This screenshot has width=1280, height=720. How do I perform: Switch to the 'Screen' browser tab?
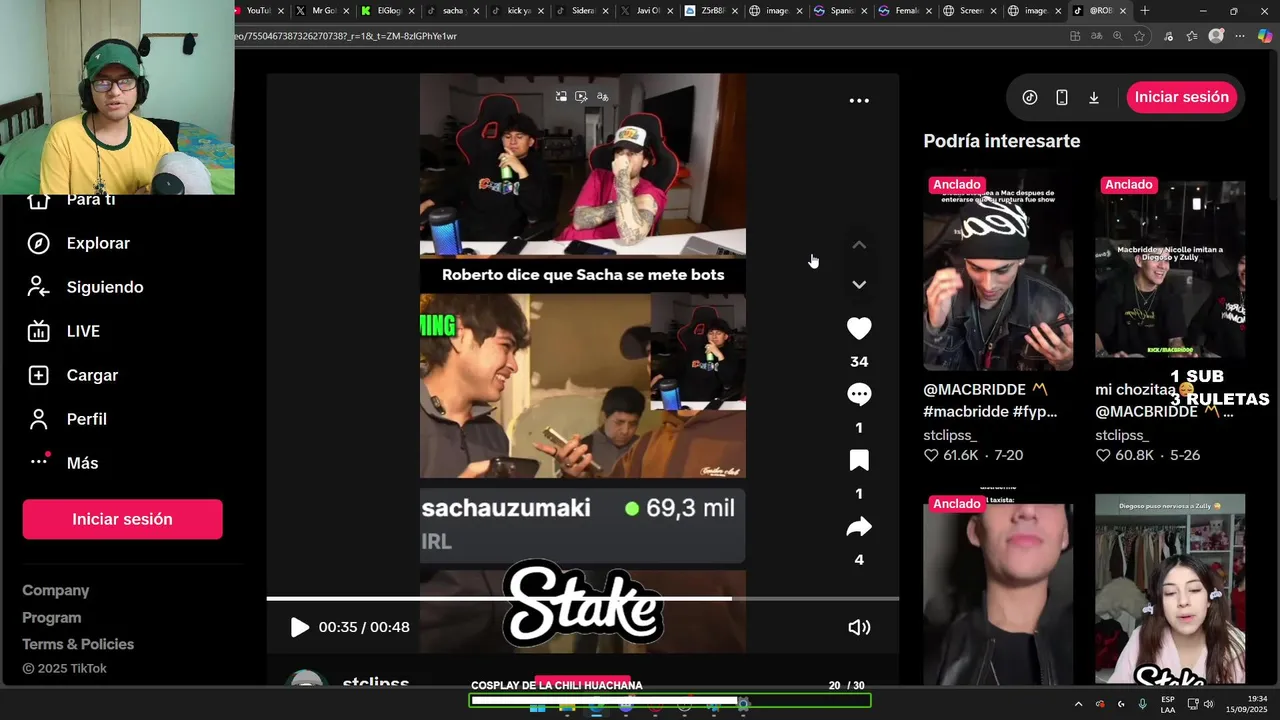(x=971, y=11)
